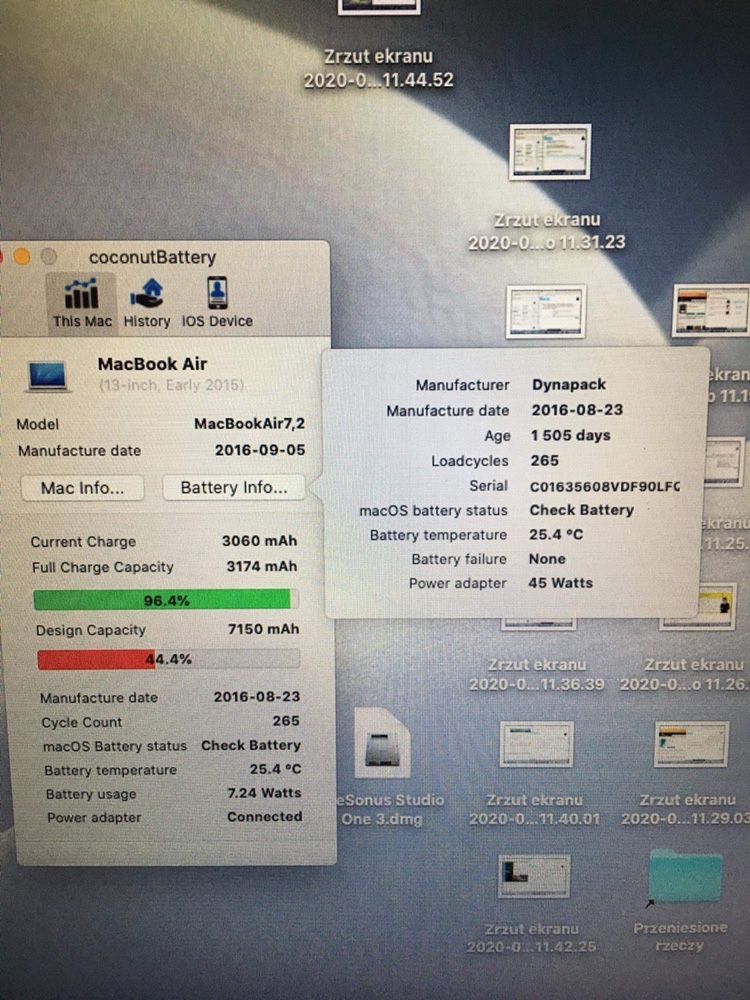750x1000 pixels.
Task: Select screenshot icon Zrzut ekranu 11.36.39
Action: 537,674
